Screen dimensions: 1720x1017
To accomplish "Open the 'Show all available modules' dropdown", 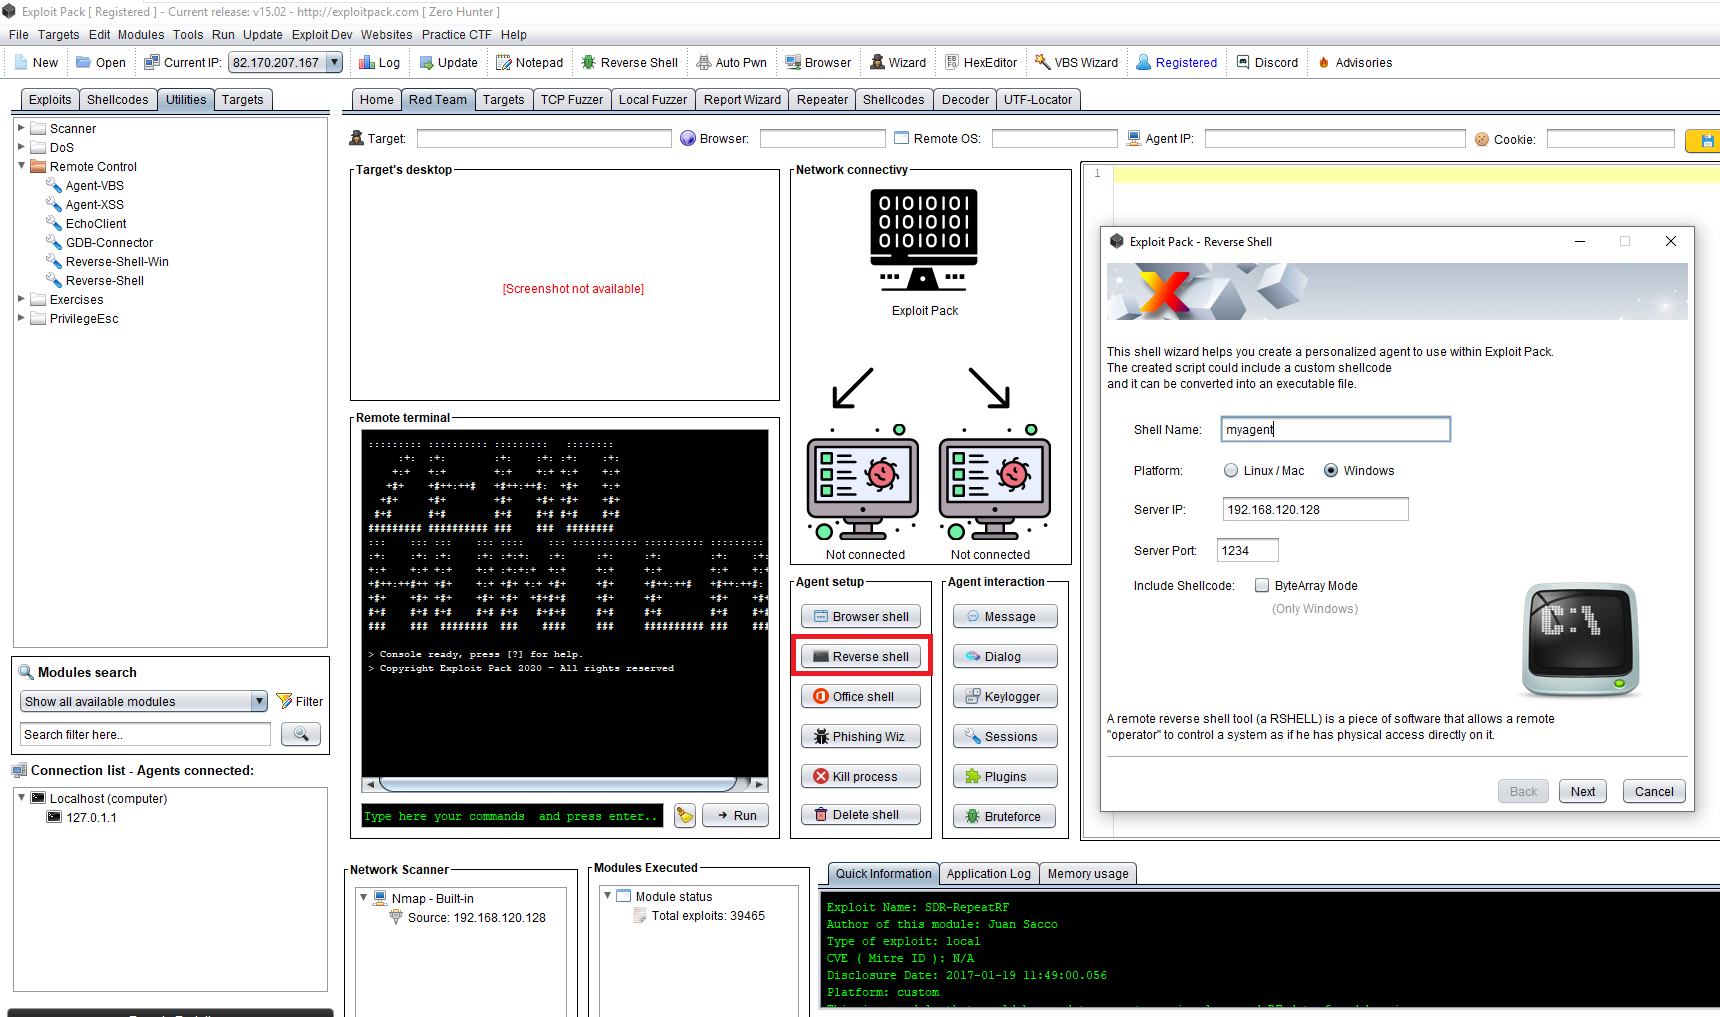I will (258, 701).
